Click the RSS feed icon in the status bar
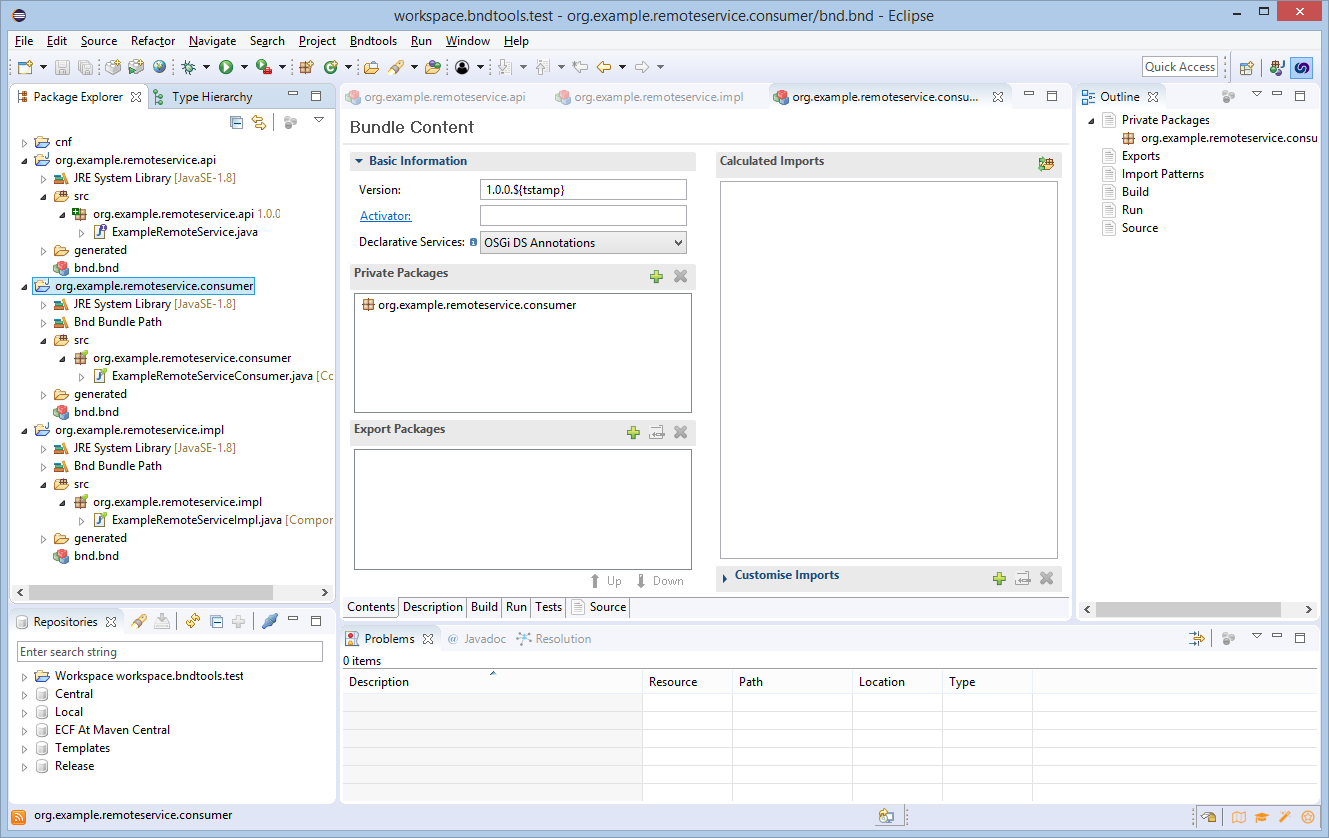The image size is (1329, 838). pyautogui.click(x=19, y=816)
